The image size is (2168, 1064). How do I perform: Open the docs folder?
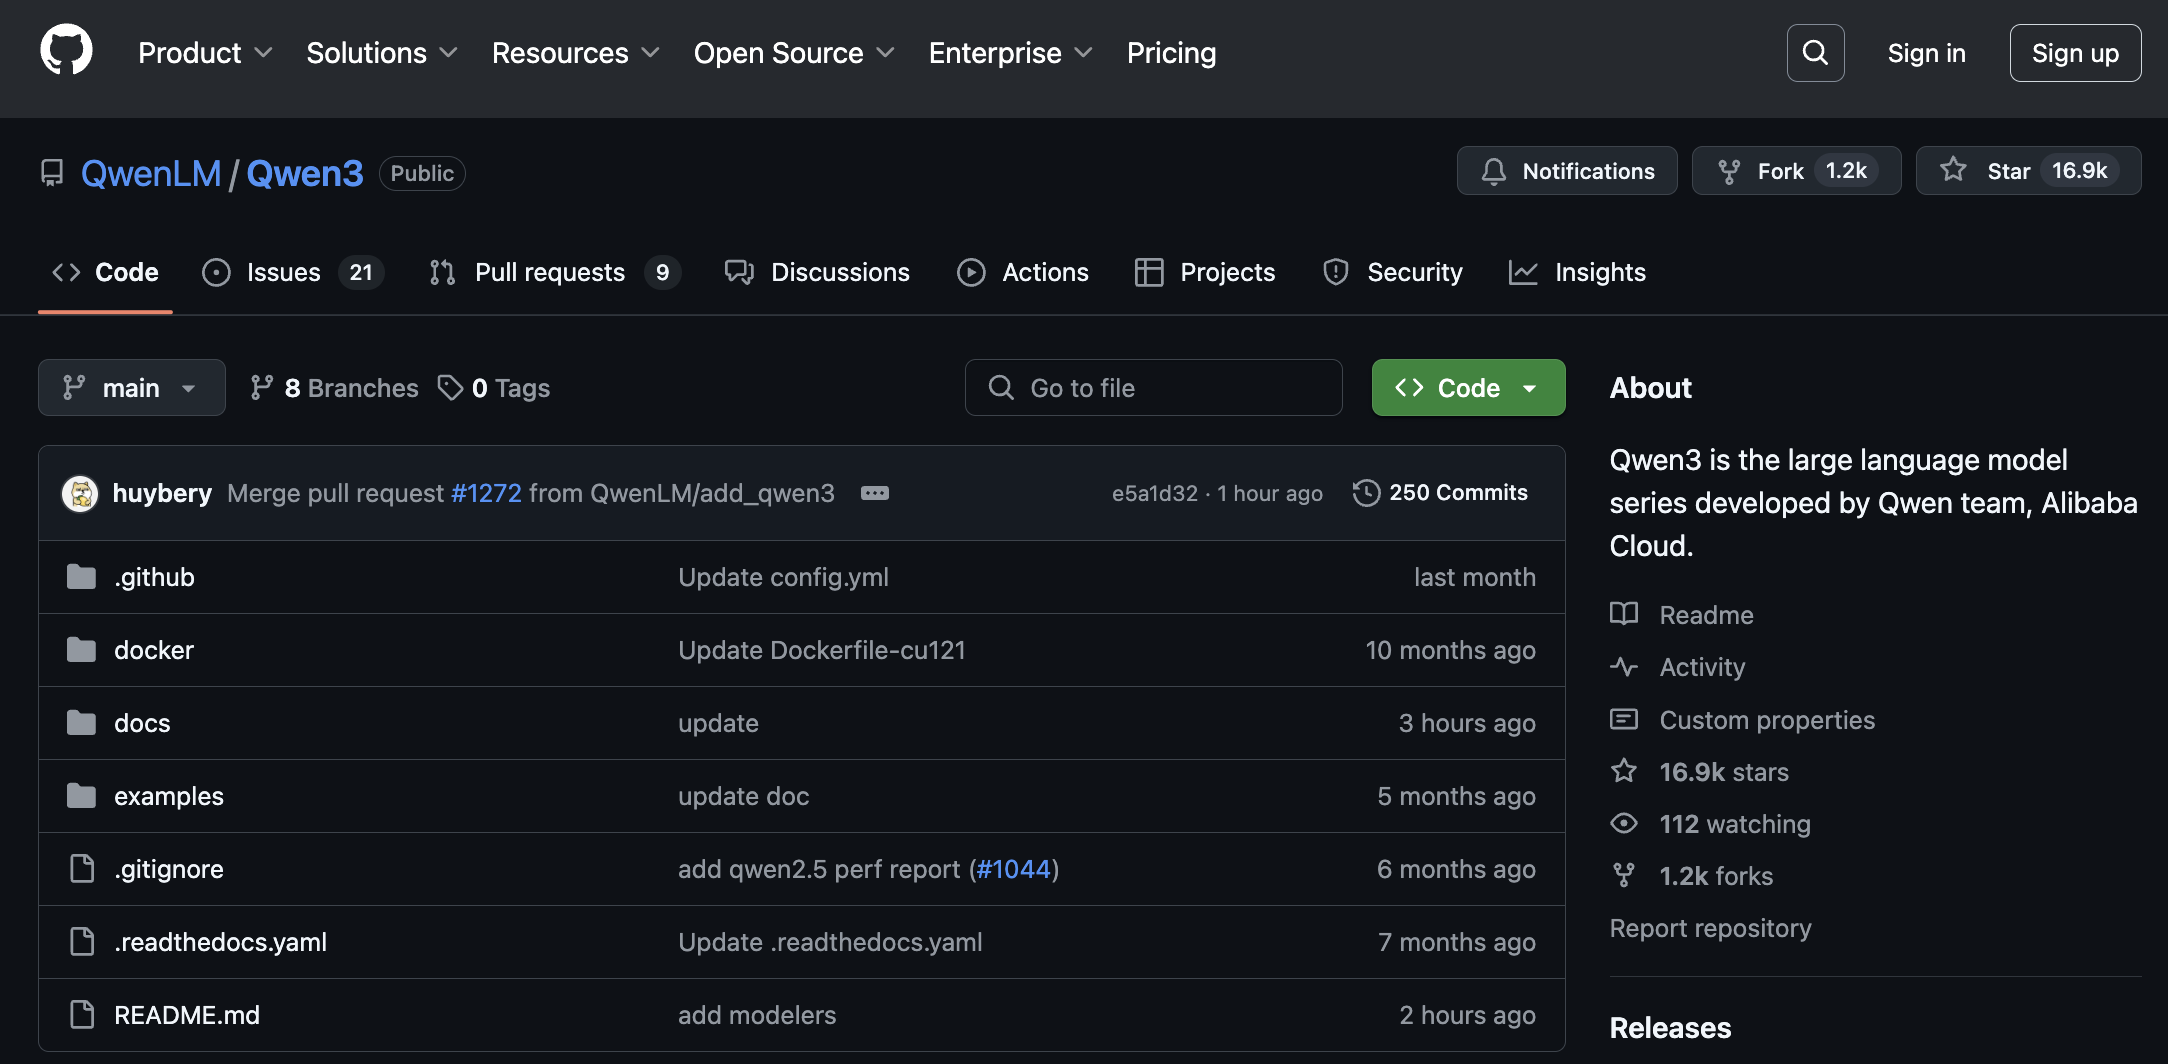click(x=142, y=723)
